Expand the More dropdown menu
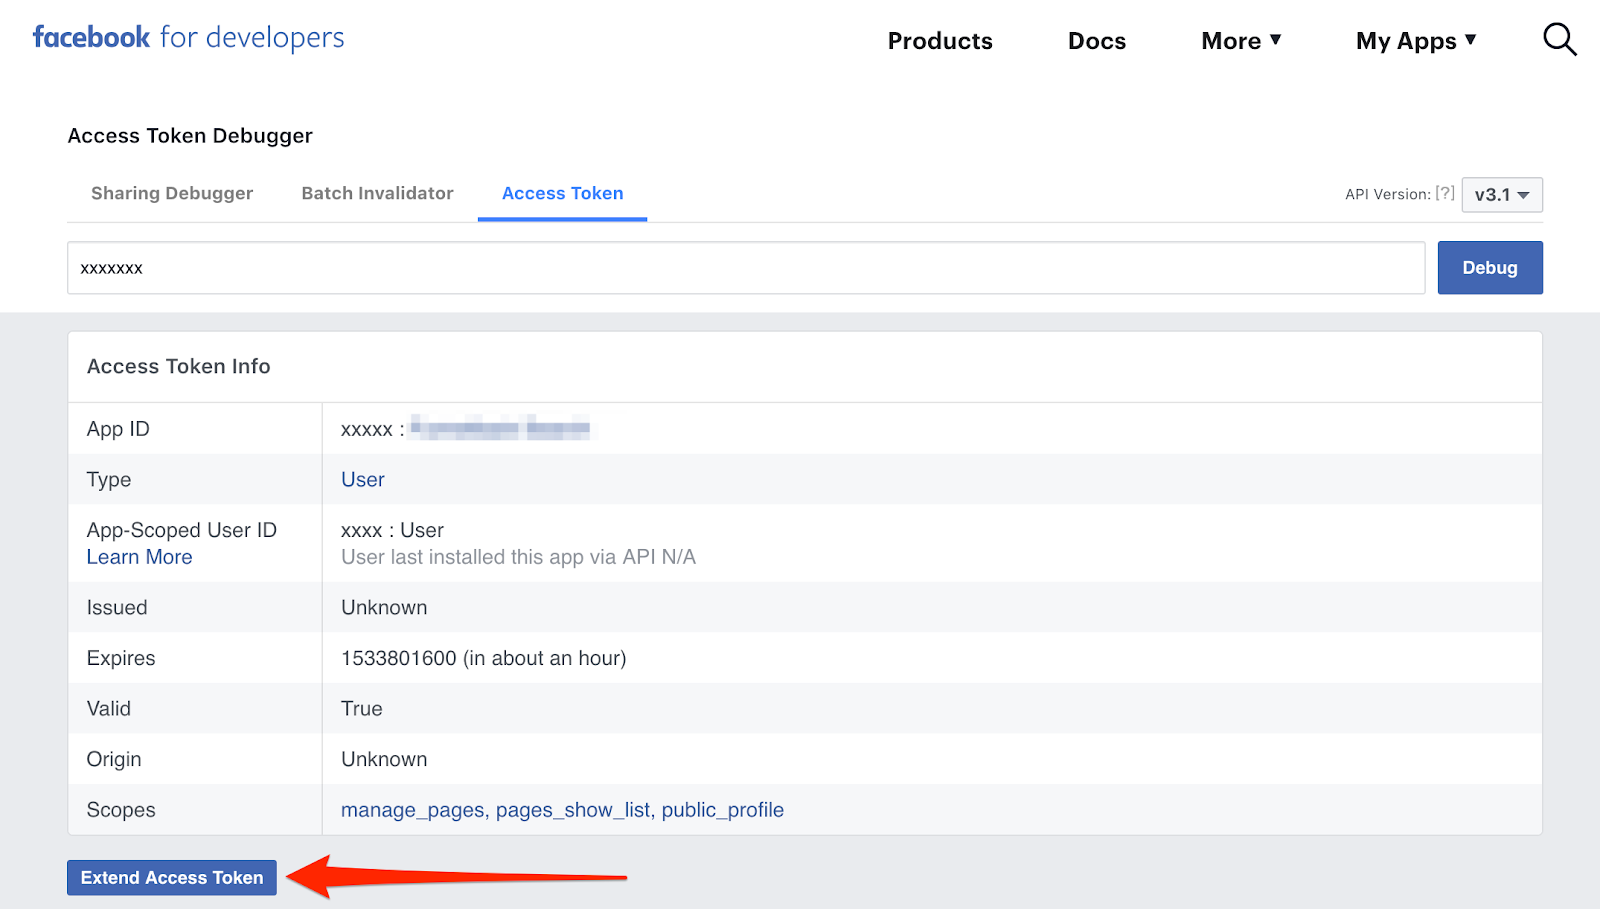Viewport: 1600px width, 909px height. point(1241,41)
